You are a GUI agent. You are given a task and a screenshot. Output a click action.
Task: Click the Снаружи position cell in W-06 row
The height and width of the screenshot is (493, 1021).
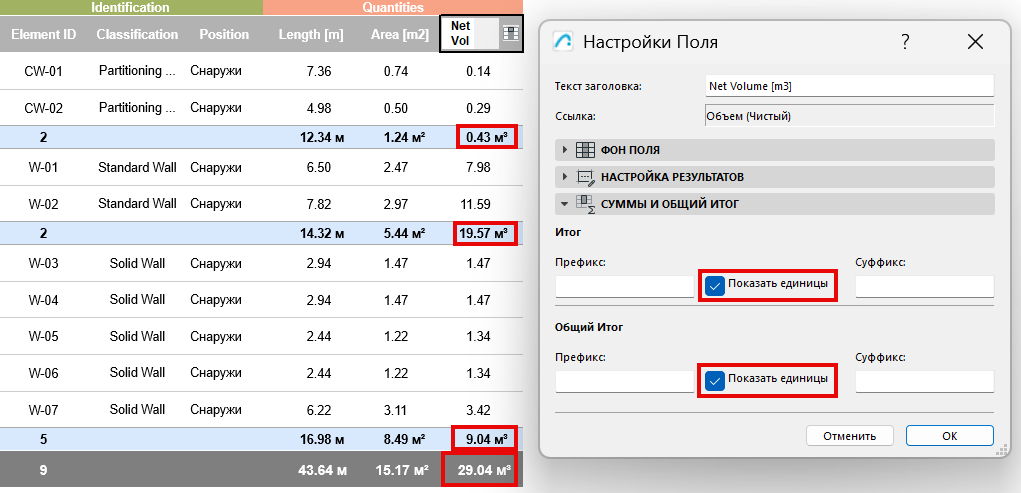(216, 373)
